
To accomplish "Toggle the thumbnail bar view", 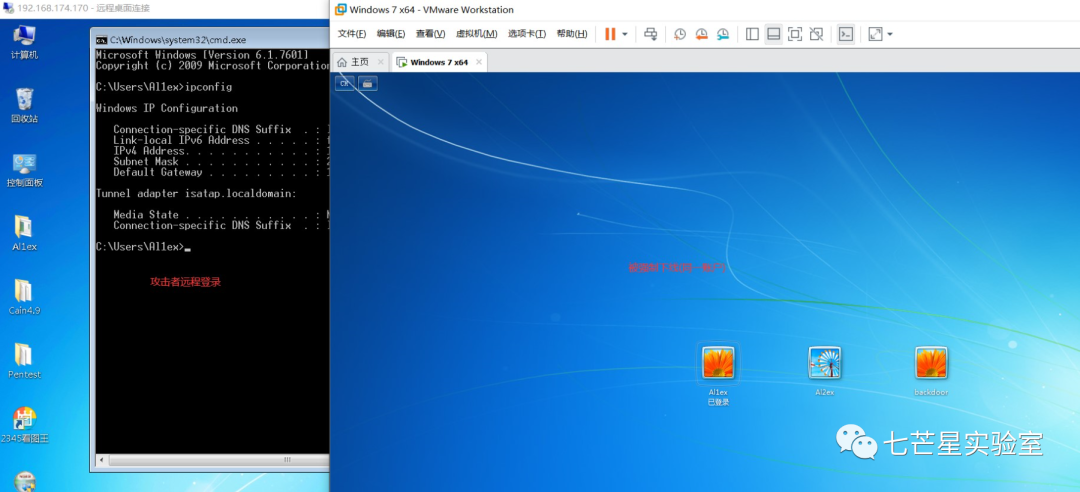I will pos(773,34).
